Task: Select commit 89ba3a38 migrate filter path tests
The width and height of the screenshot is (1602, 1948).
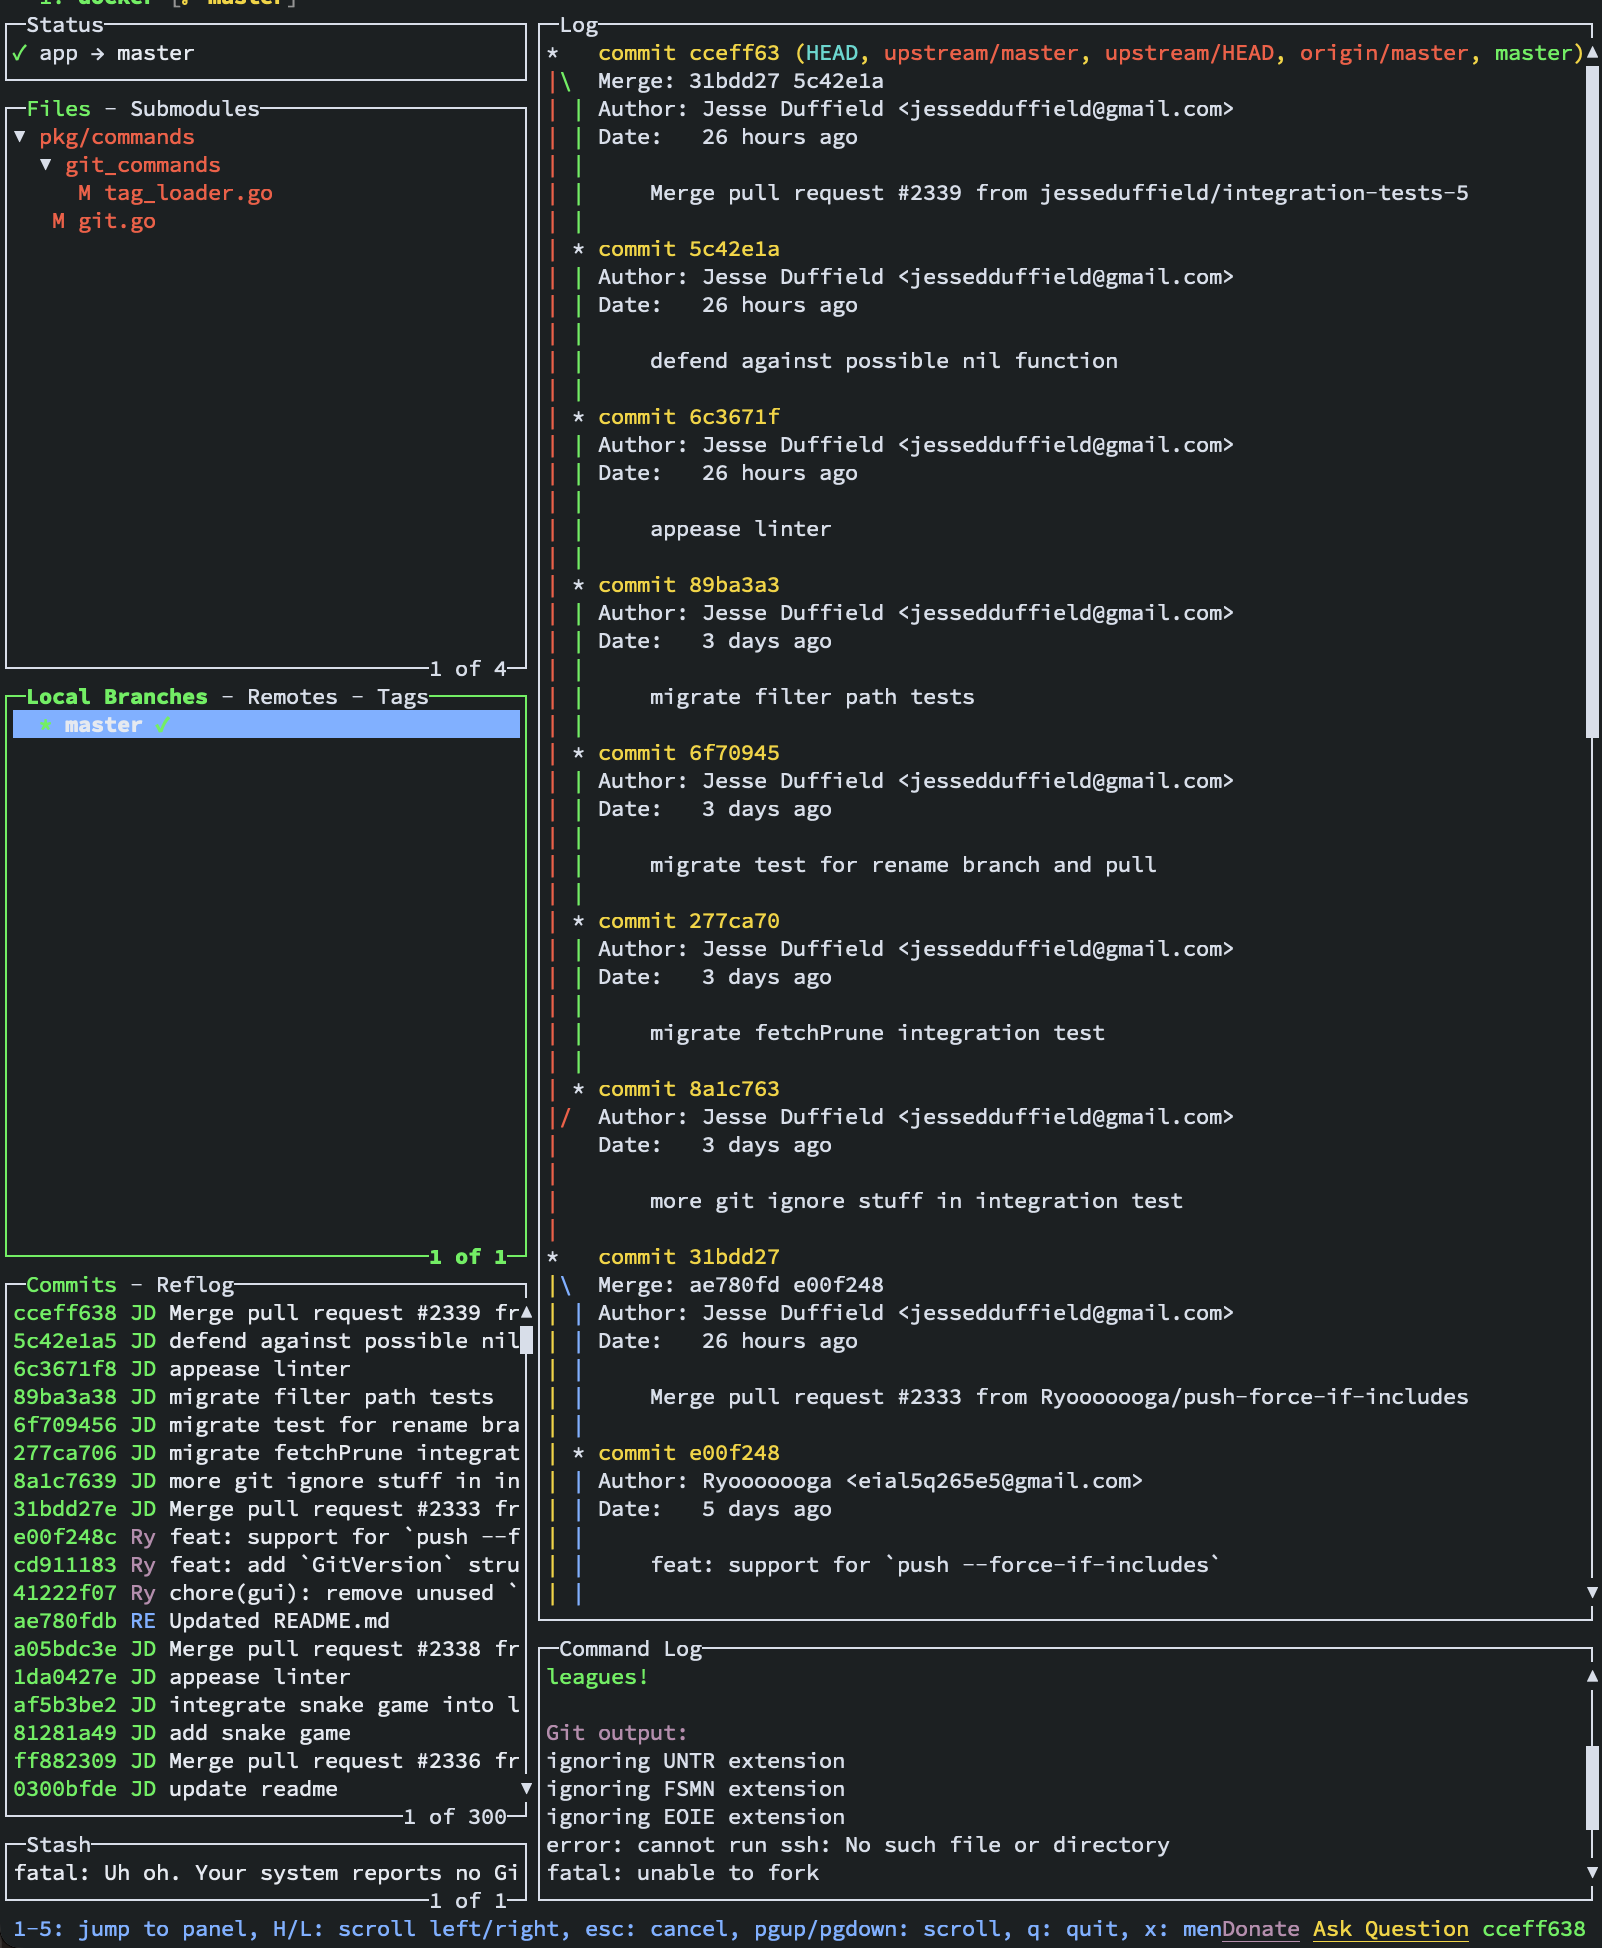Action: [266, 1397]
